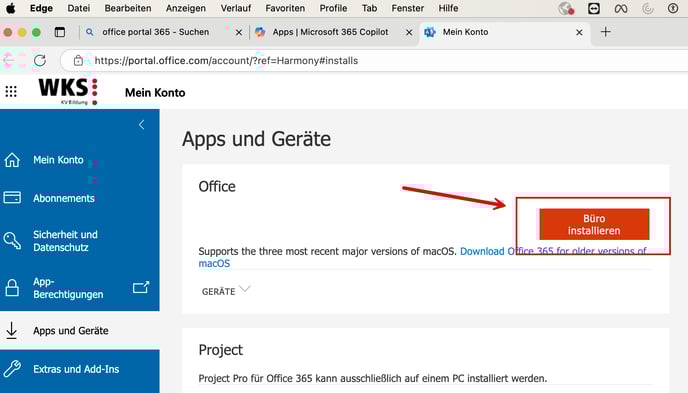Click the lock site info icon in address bar
Screen dimensions: 688x393
[x=78, y=61]
